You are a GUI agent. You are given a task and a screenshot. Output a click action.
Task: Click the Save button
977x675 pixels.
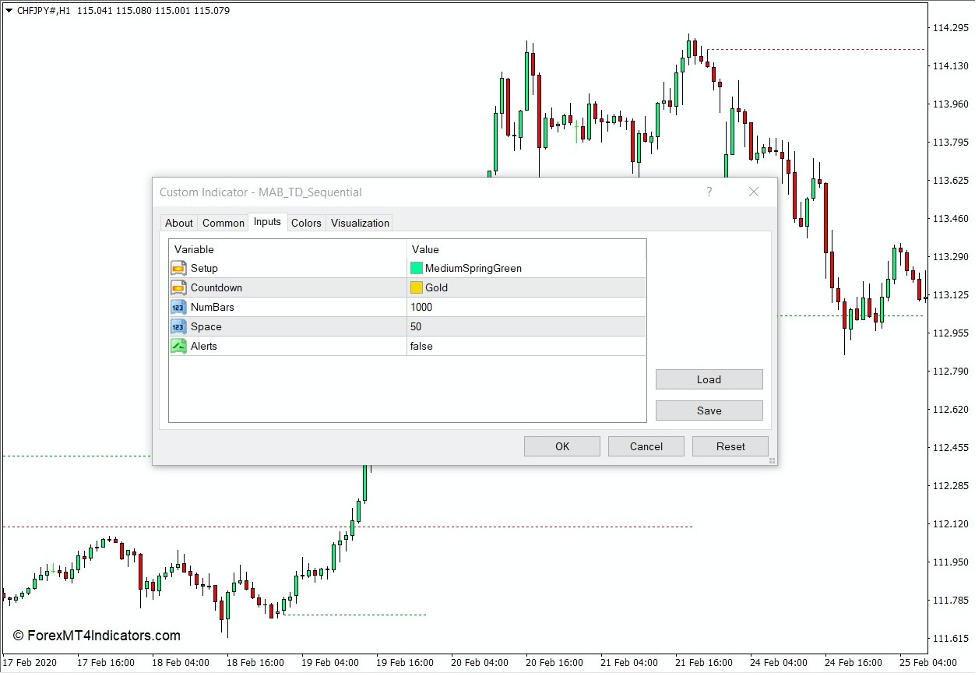coord(708,410)
